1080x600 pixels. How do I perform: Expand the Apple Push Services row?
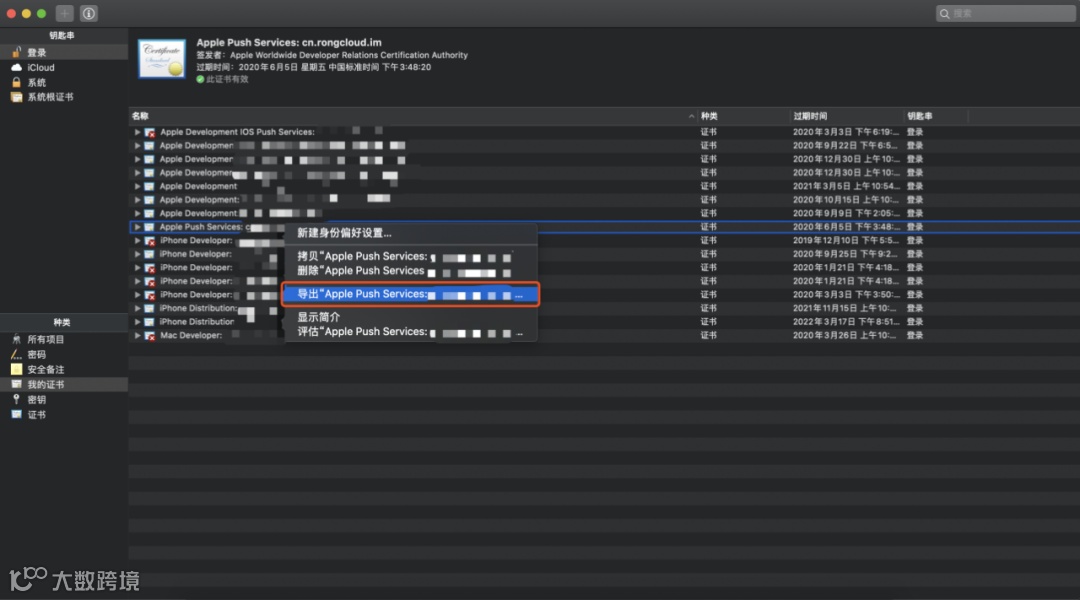point(137,227)
